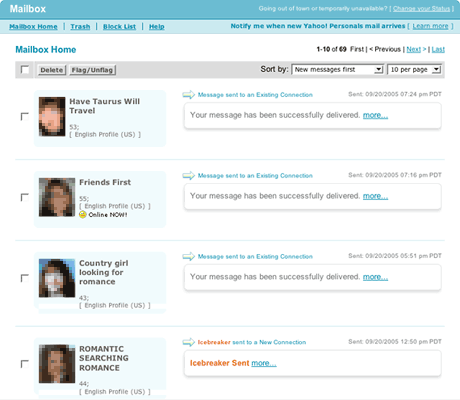Click arrow icon beside Country girl message
The width and height of the screenshot is (460, 400).
188,256
